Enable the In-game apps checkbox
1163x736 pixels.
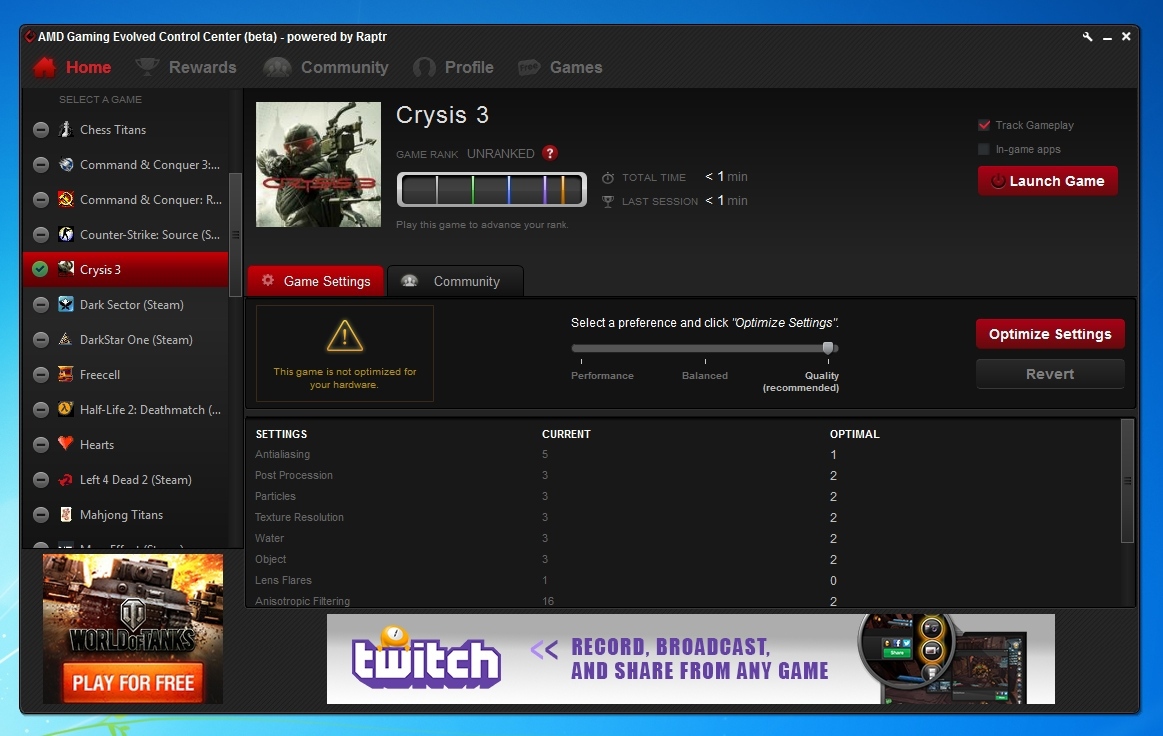984,149
